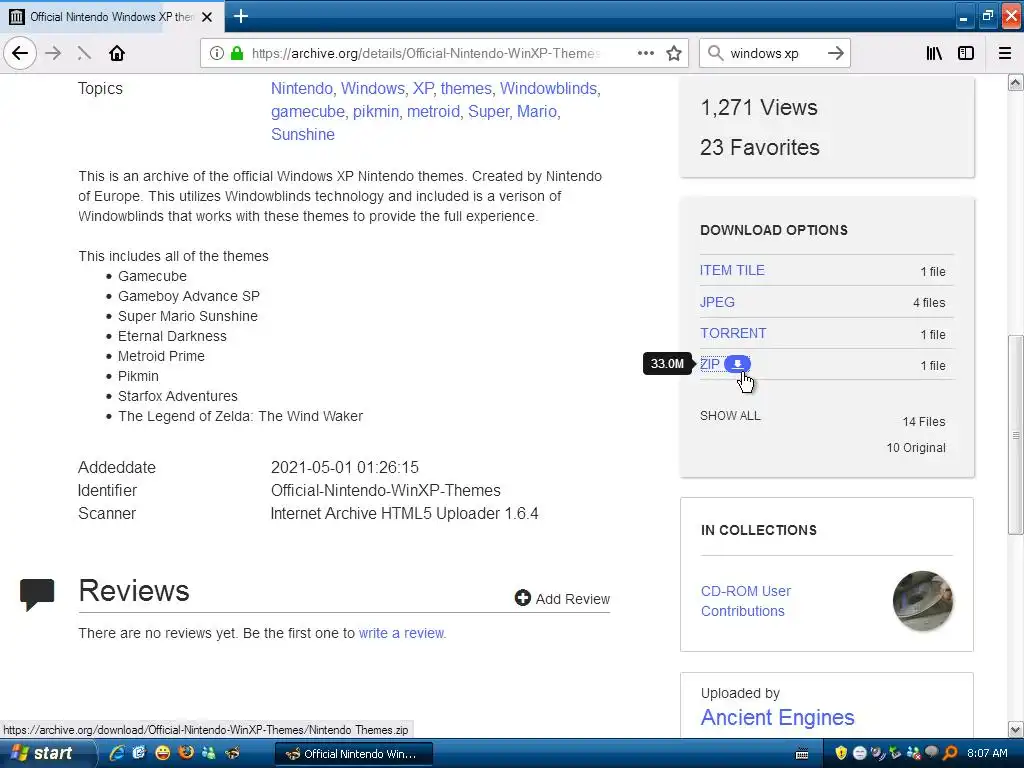Click the Super Mario Sunshine list item
1024x768 pixels.
[x=187, y=316]
